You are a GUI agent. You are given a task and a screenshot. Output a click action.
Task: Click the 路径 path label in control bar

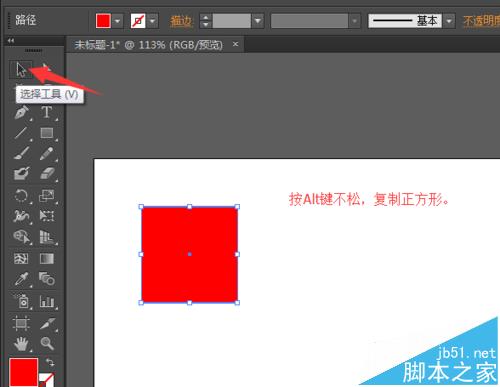26,20
